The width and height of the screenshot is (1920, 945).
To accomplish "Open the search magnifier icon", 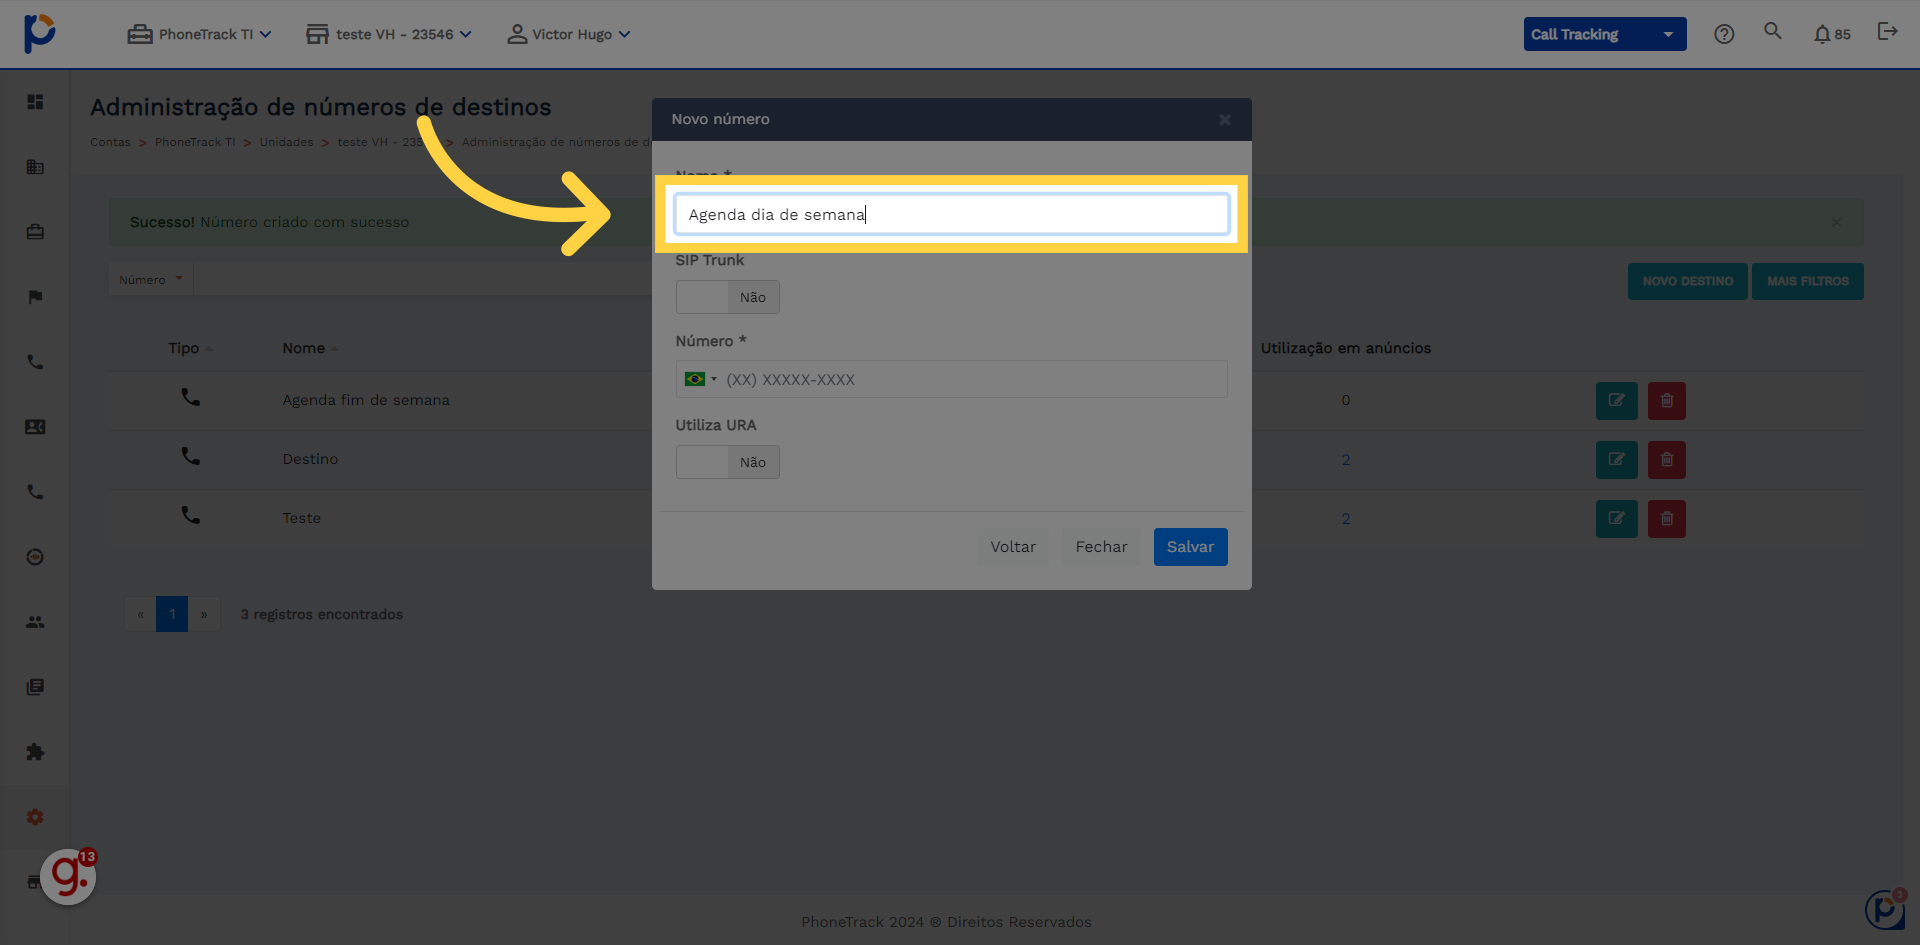I will (x=1773, y=32).
